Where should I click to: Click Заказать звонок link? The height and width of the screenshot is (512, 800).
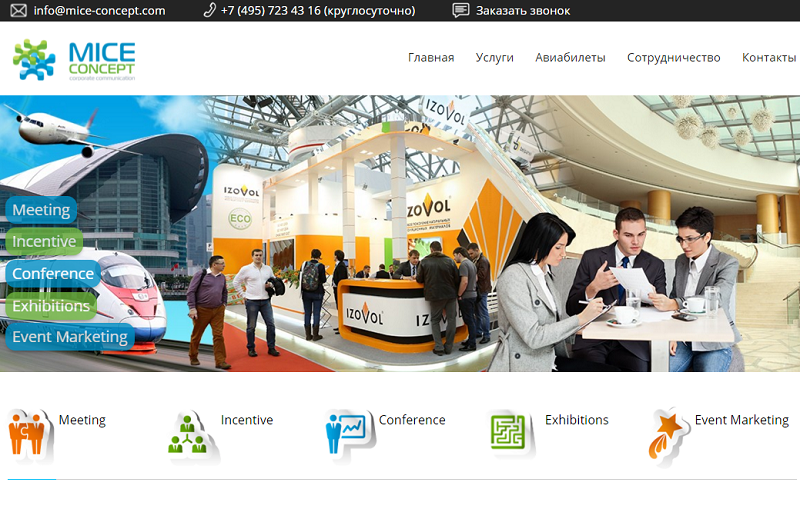(523, 11)
